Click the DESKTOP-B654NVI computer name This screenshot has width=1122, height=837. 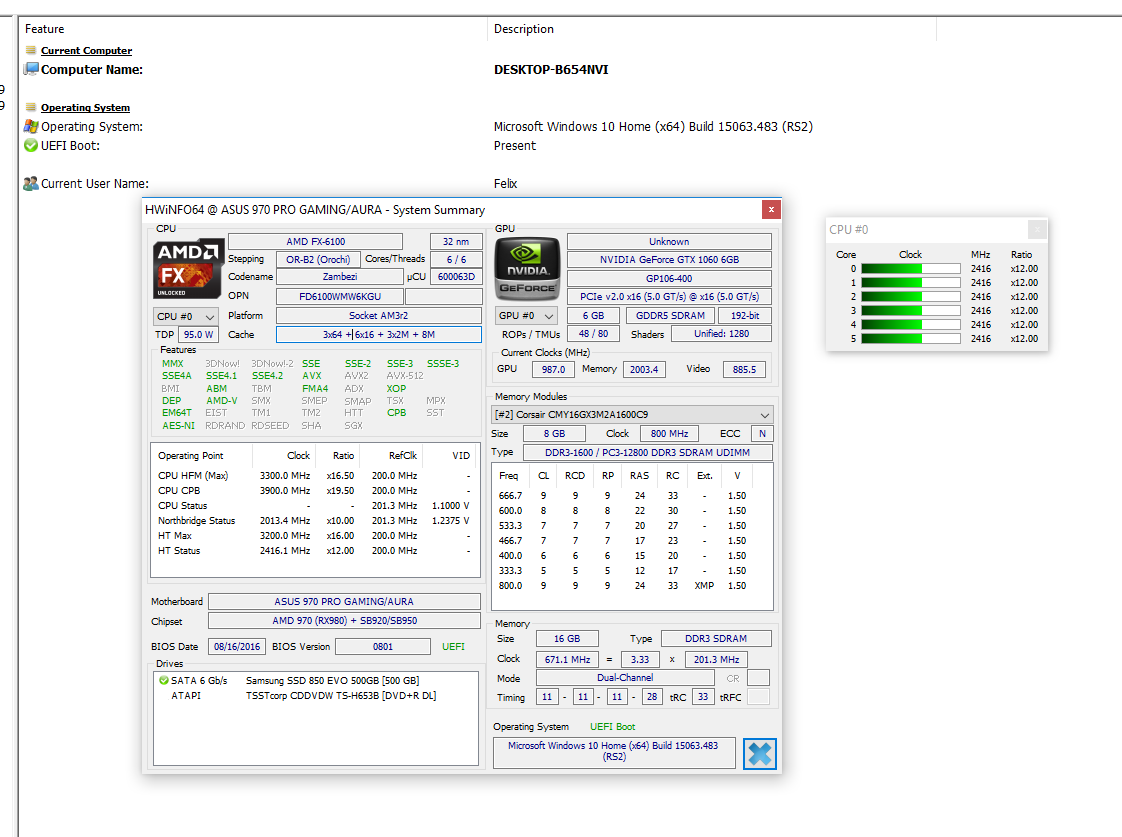pyautogui.click(x=551, y=69)
